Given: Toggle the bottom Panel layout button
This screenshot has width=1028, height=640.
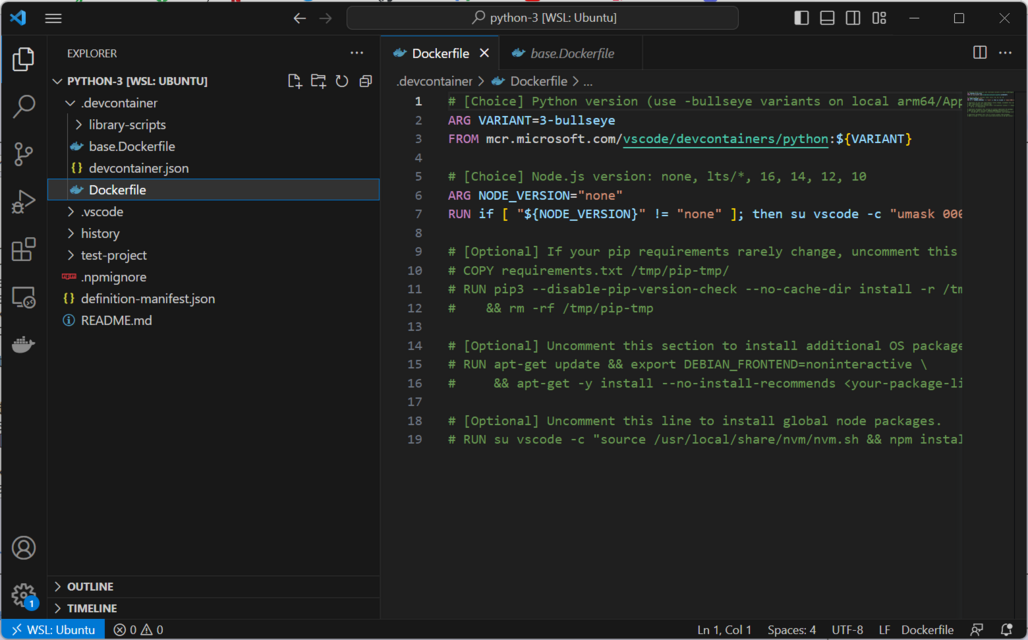Looking at the screenshot, I should click(x=827, y=18).
